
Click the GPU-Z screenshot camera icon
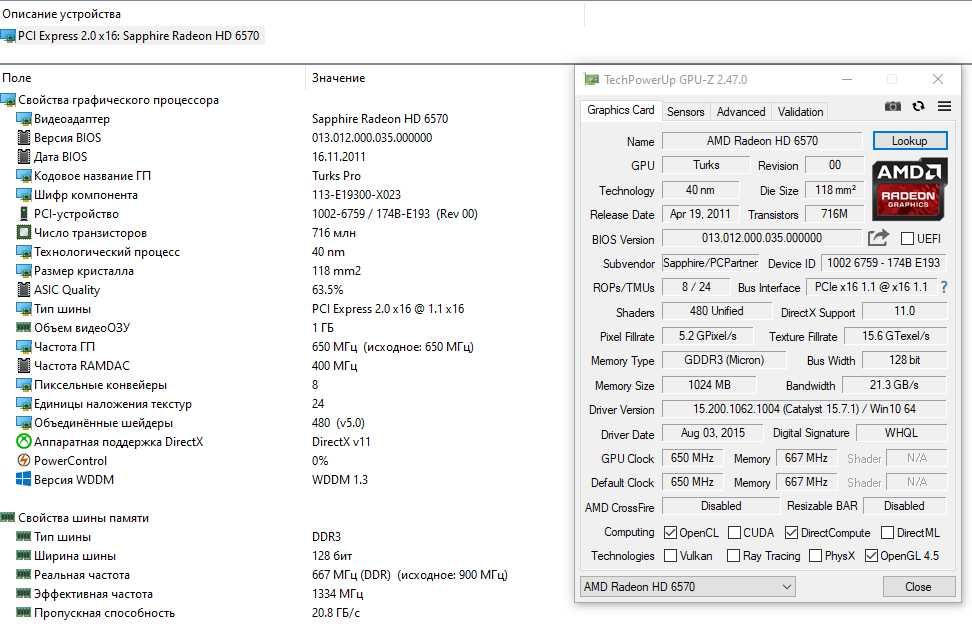coord(893,107)
